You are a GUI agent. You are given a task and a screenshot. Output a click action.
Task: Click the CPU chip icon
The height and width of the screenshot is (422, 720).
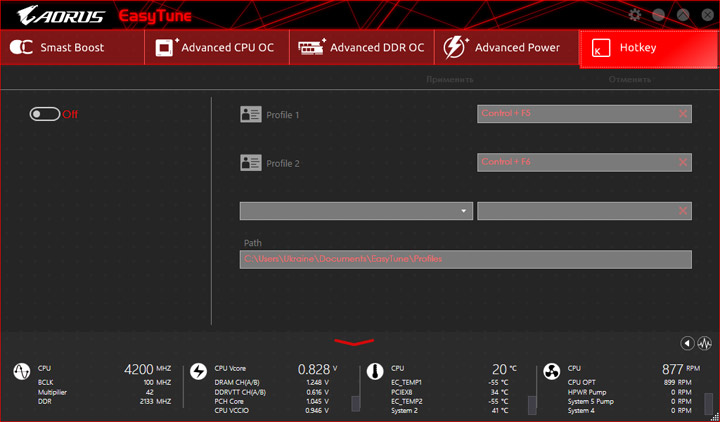[x=167, y=47]
